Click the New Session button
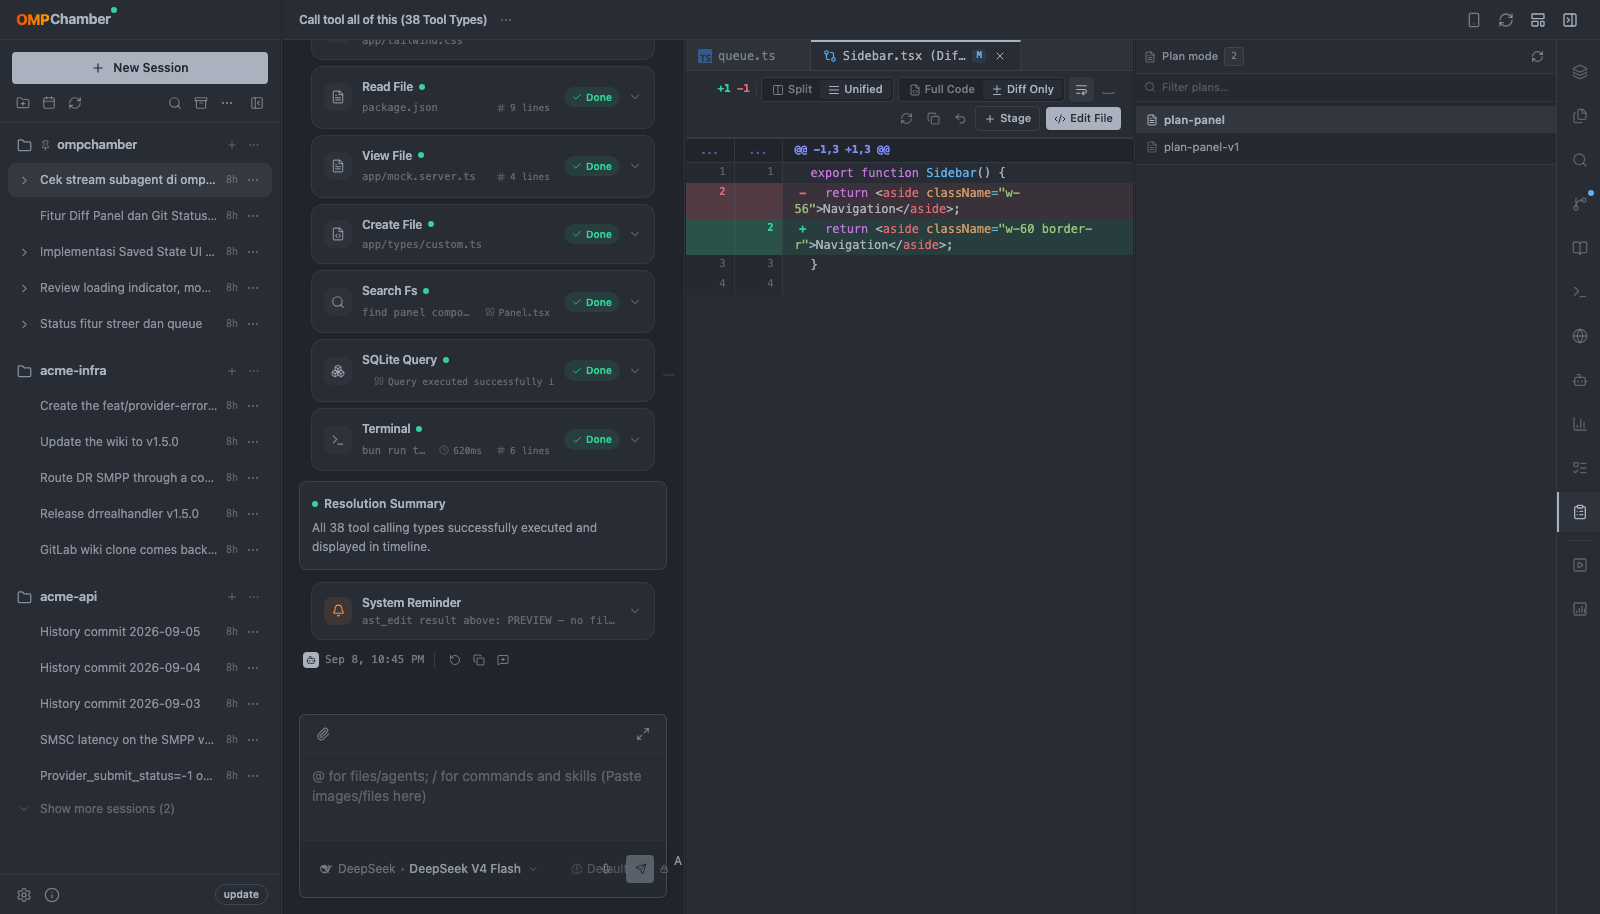 [140, 68]
